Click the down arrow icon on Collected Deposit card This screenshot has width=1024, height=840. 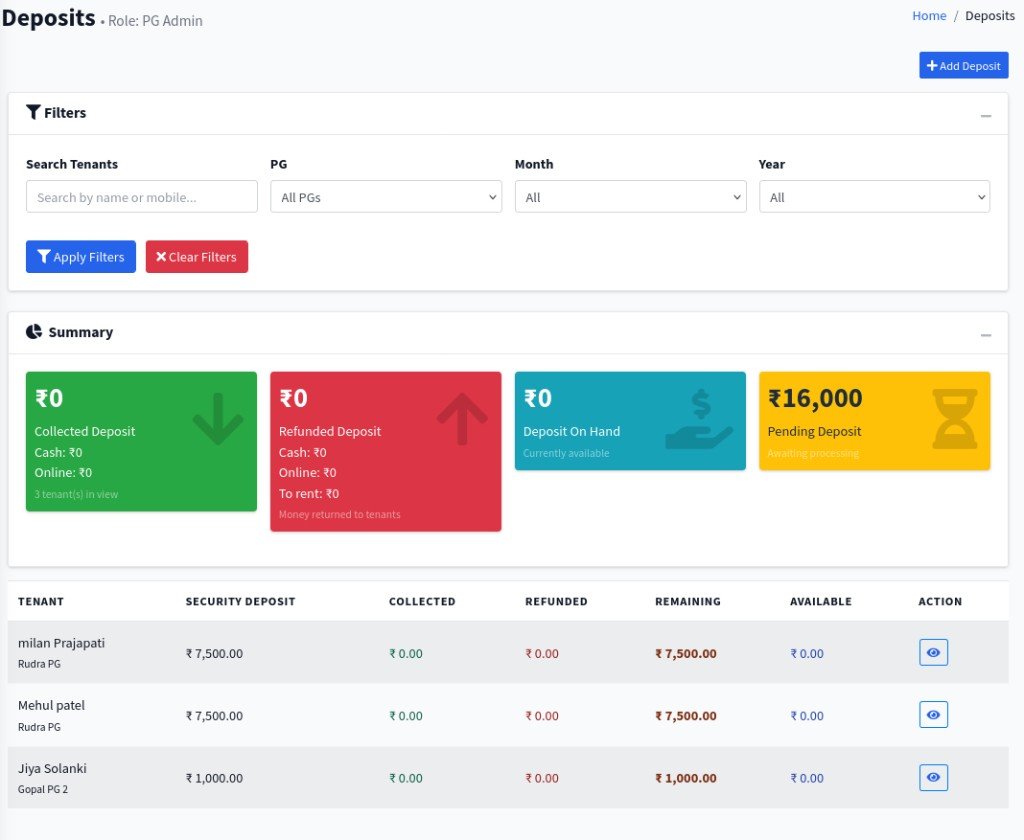tap(217, 419)
